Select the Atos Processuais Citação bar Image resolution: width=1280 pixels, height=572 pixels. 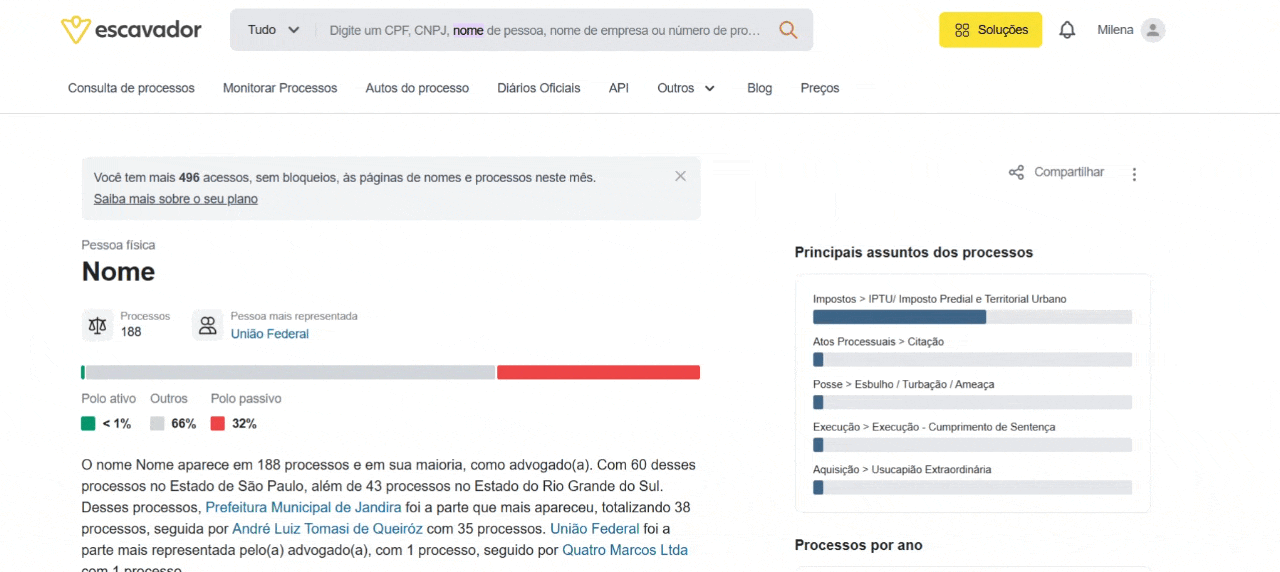click(972, 360)
